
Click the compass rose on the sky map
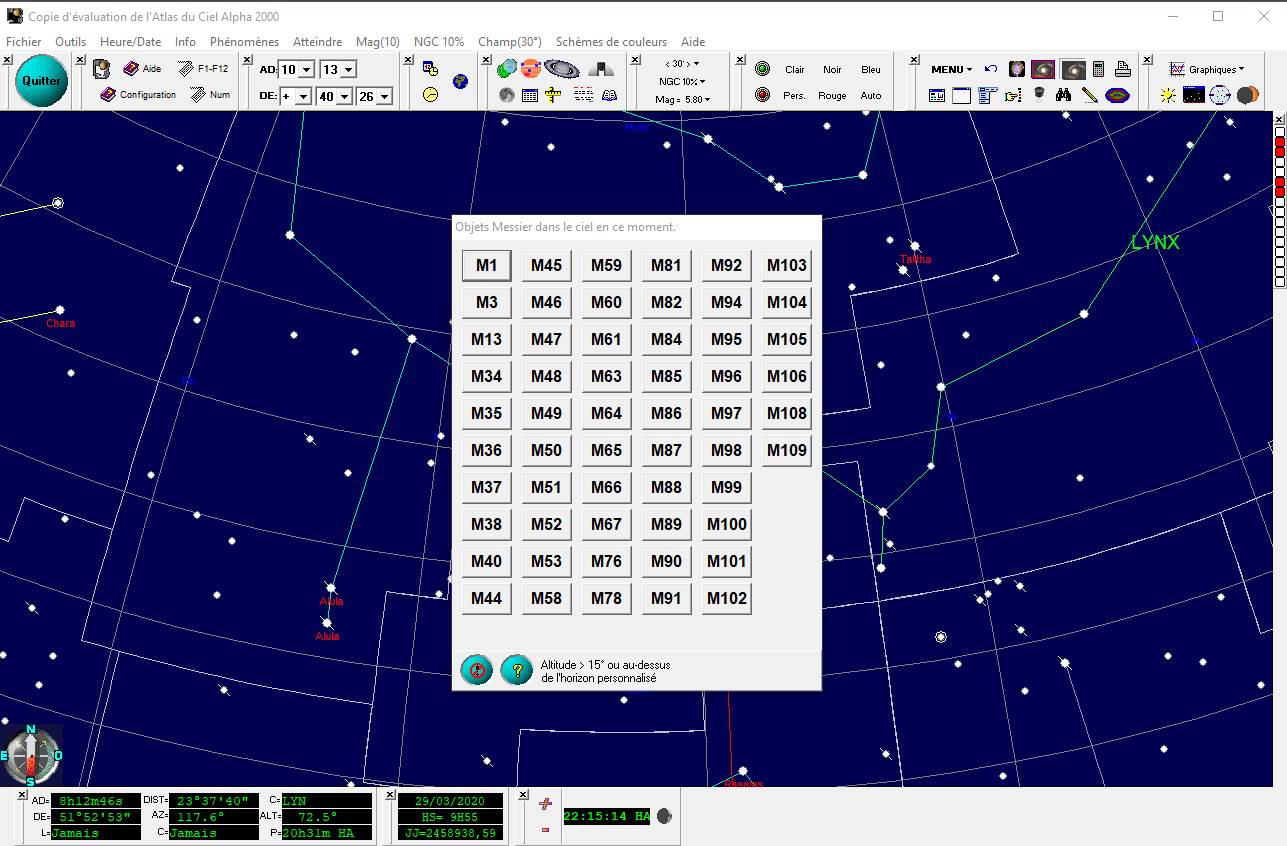[x=32, y=755]
